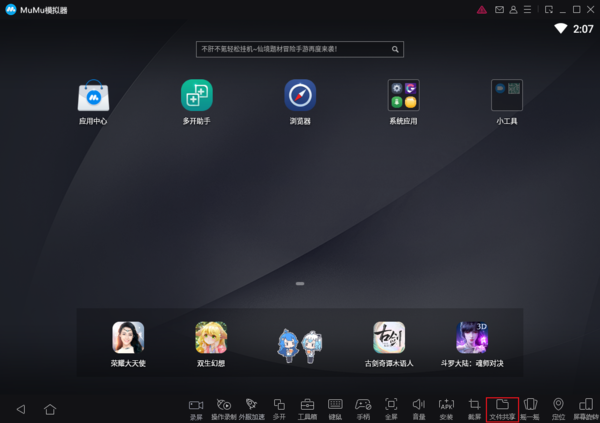The height and width of the screenshot is (423, 600).
Task: Click the window resize mode icon in title bar
Action: [x=549, y=10]
